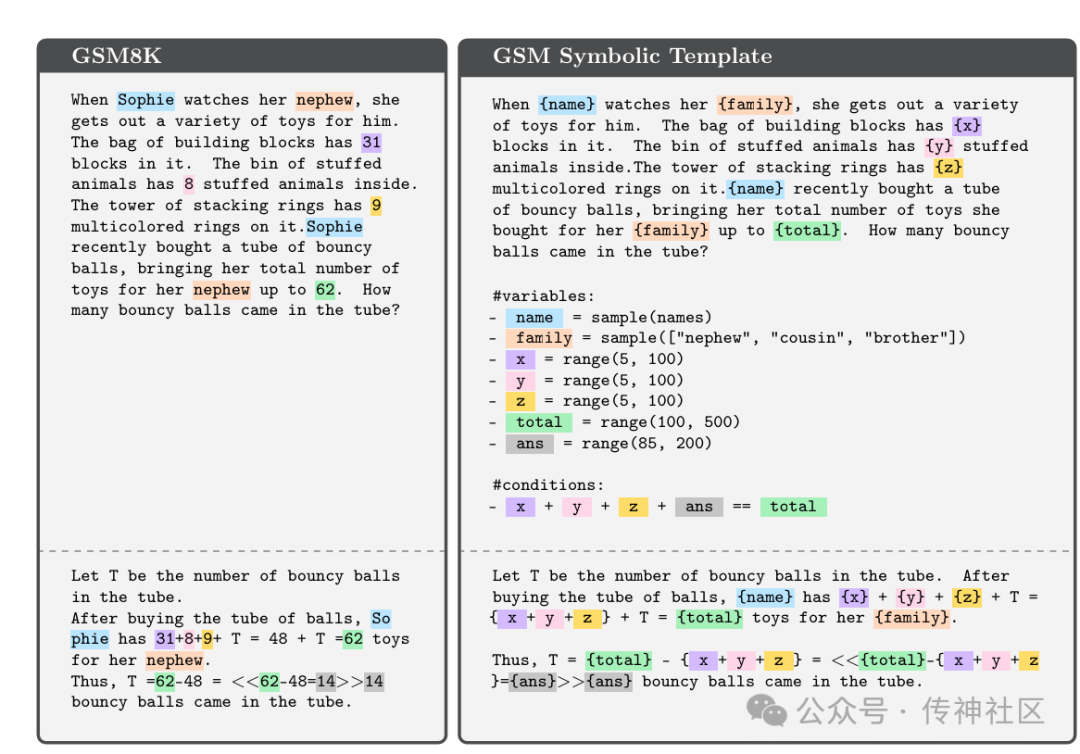Select Sophie after 'rings on it.' in GSM8K
Viewport: 1080px width, 754px height.
tap(334, 227)
